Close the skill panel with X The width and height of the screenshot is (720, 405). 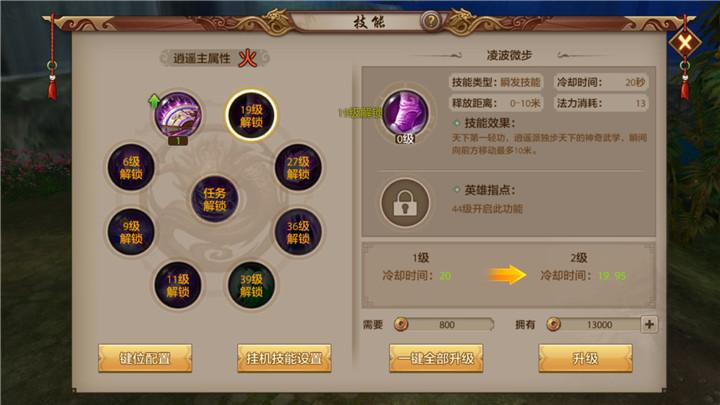pos(685,43)
